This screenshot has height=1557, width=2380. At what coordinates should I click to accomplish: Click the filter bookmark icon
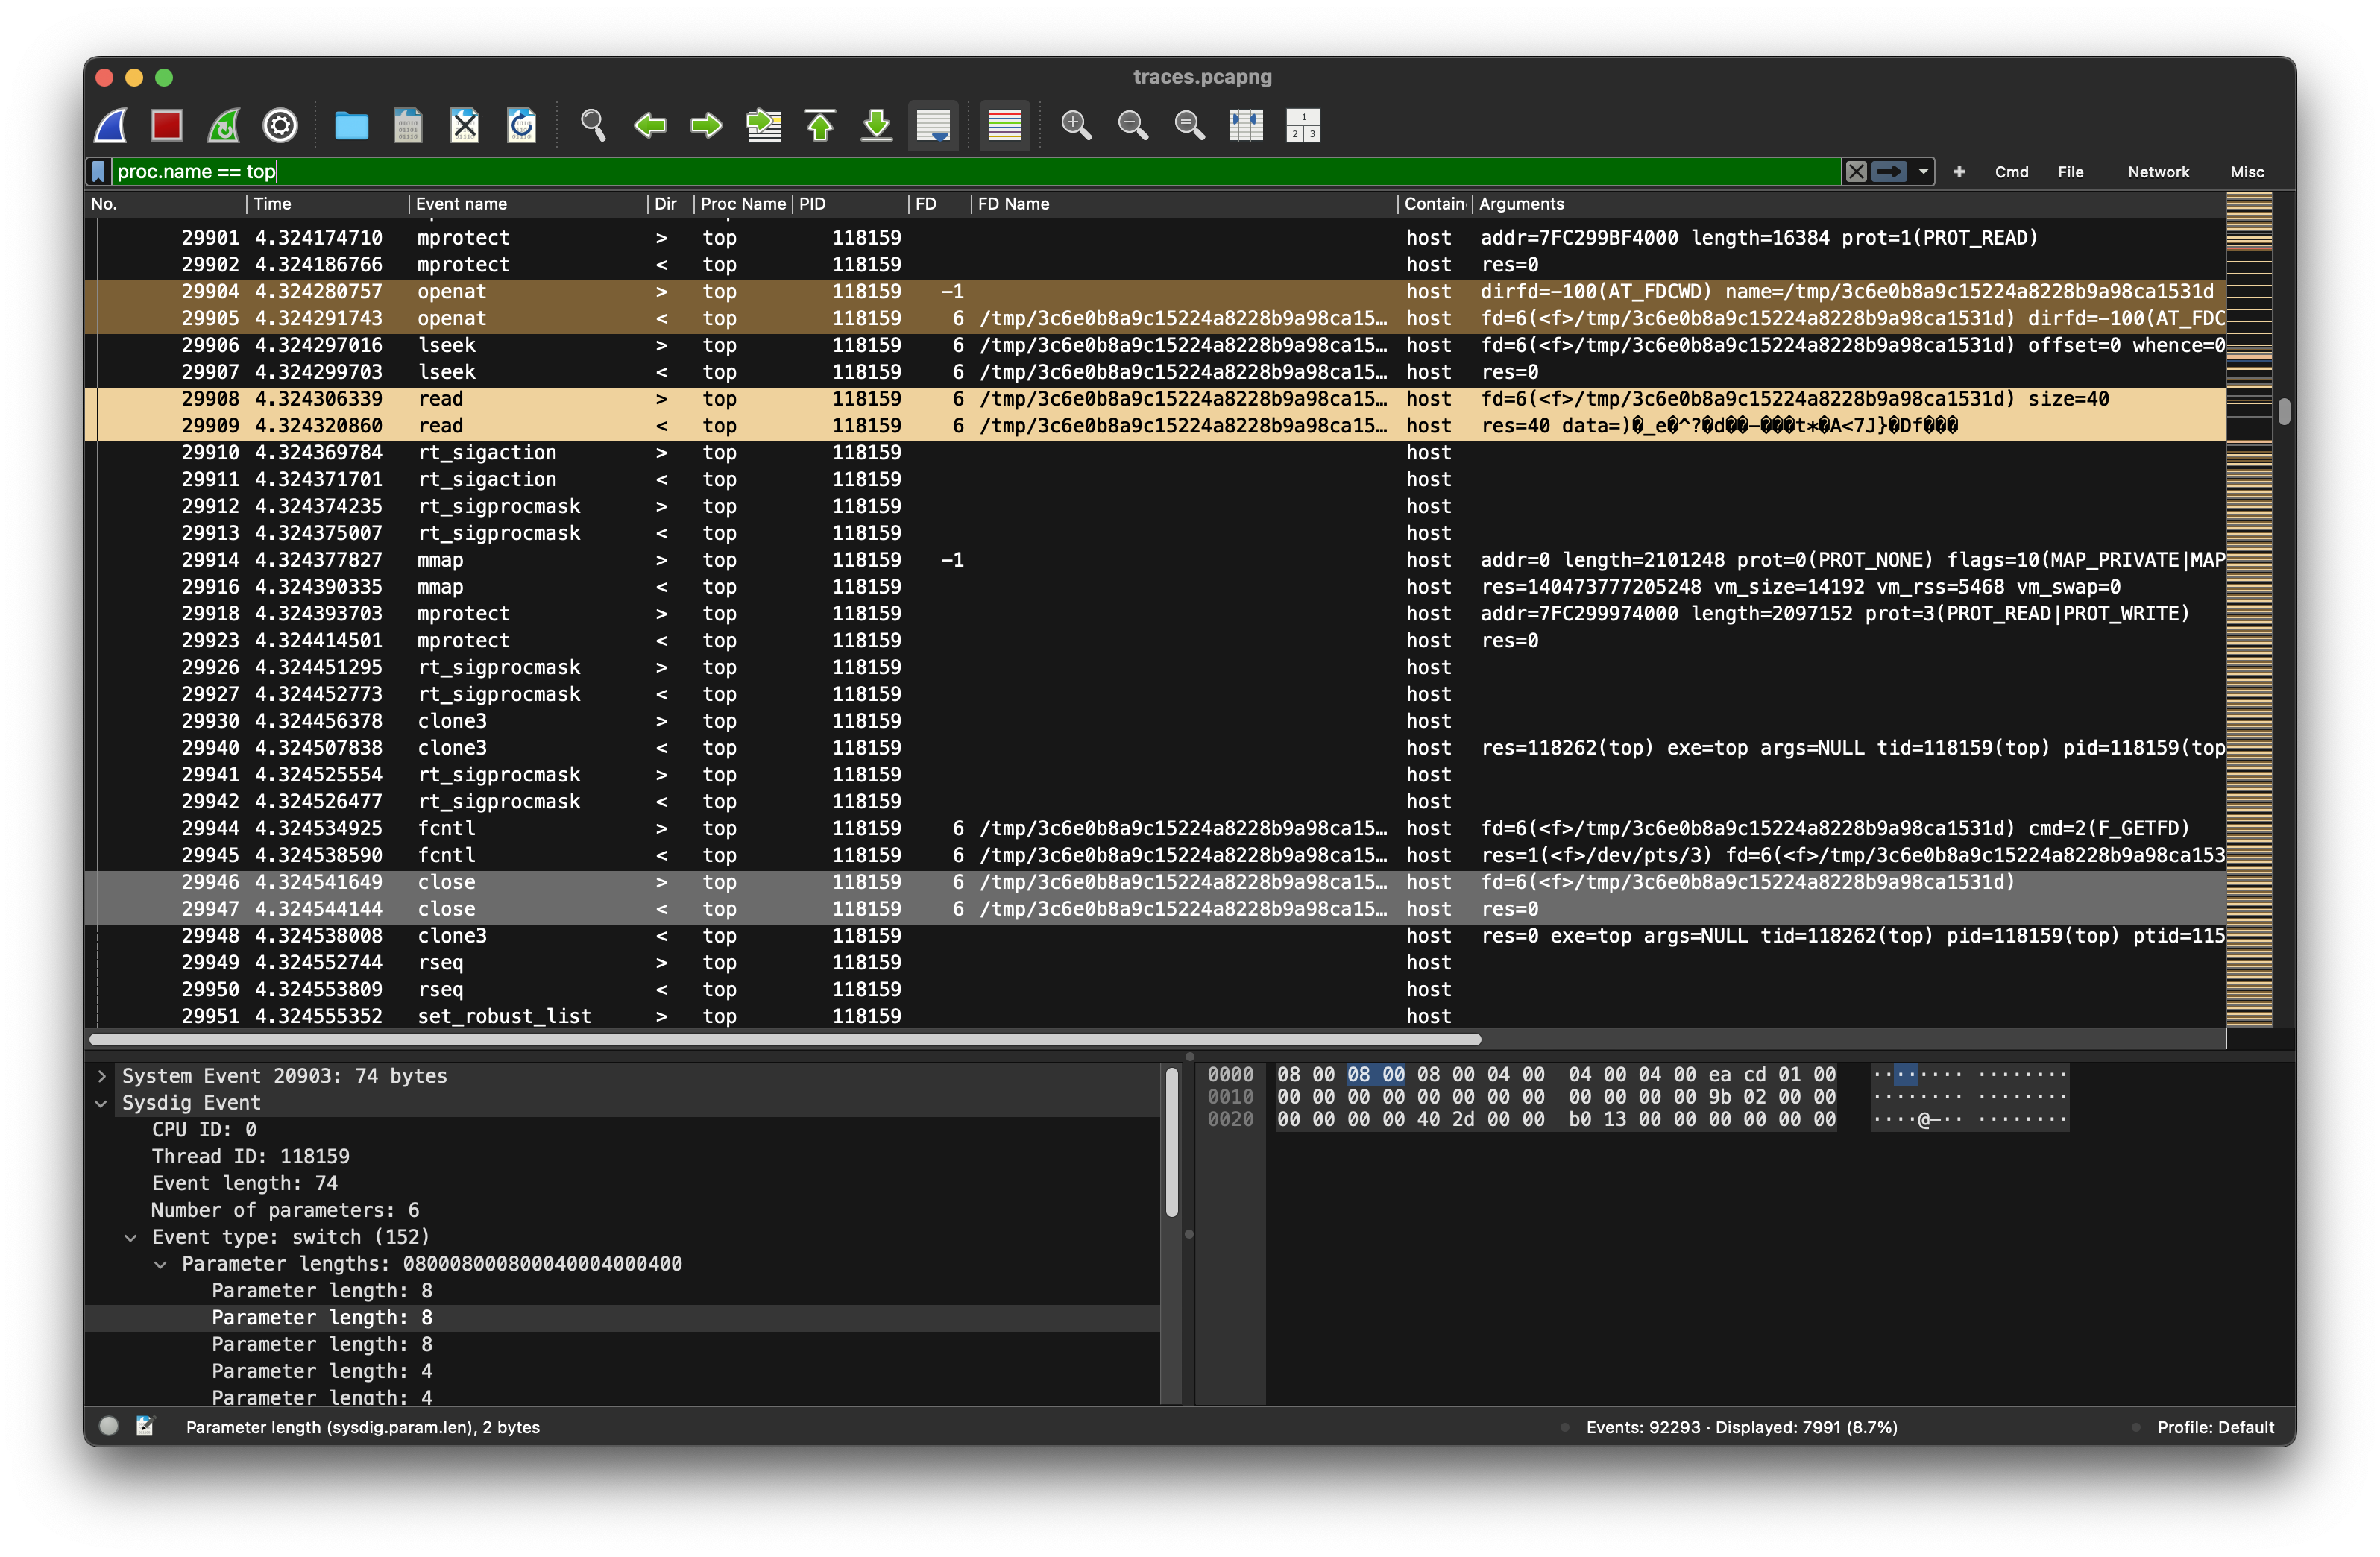tap(99, 171)
